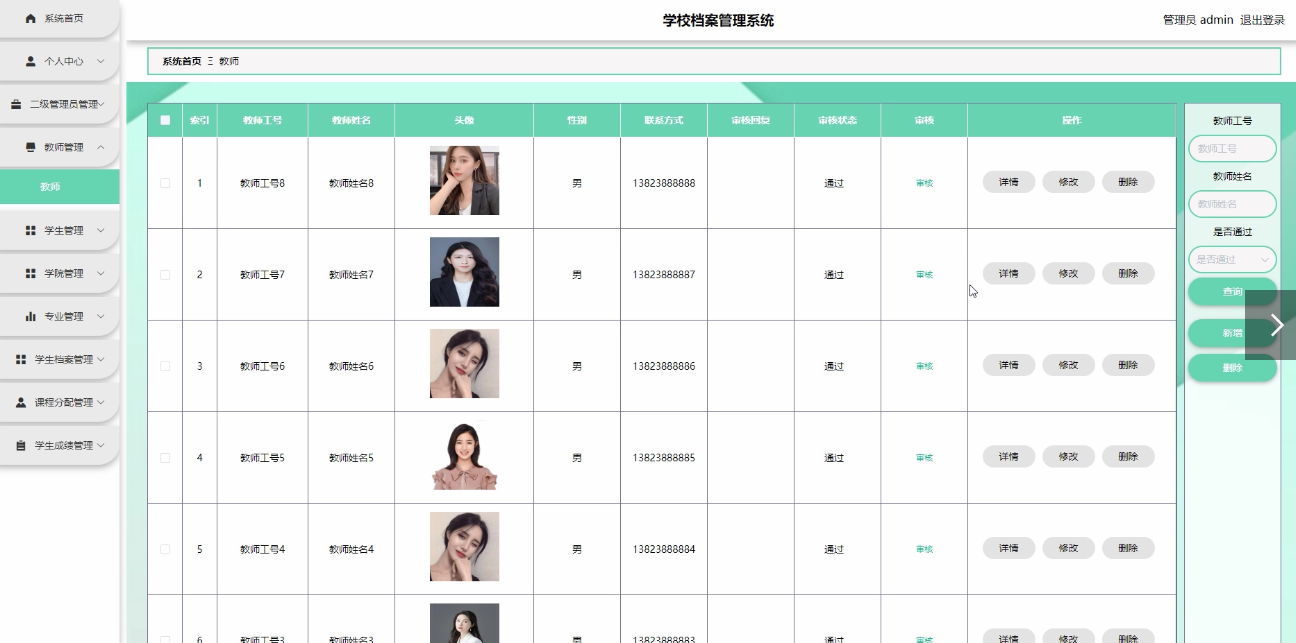
Task: Click the person icon for 个人中心
Action: pyautogui.click(x=31, y=62)
